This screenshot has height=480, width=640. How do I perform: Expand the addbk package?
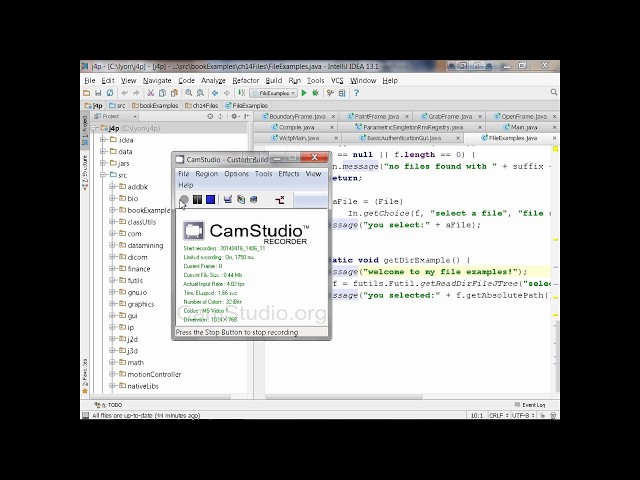click(112, 187)
